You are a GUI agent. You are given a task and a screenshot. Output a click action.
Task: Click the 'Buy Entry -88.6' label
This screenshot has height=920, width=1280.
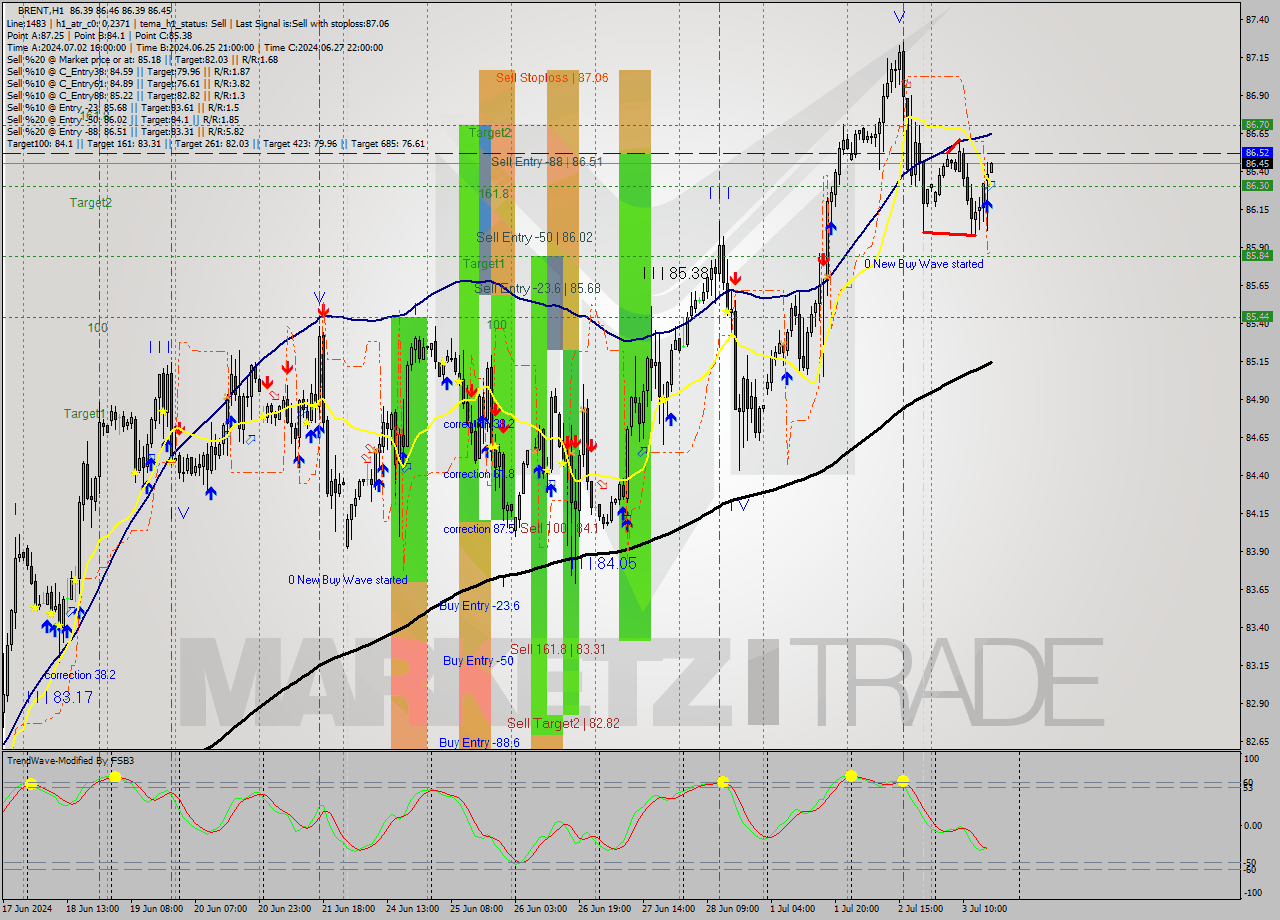(x=479, y=743)
